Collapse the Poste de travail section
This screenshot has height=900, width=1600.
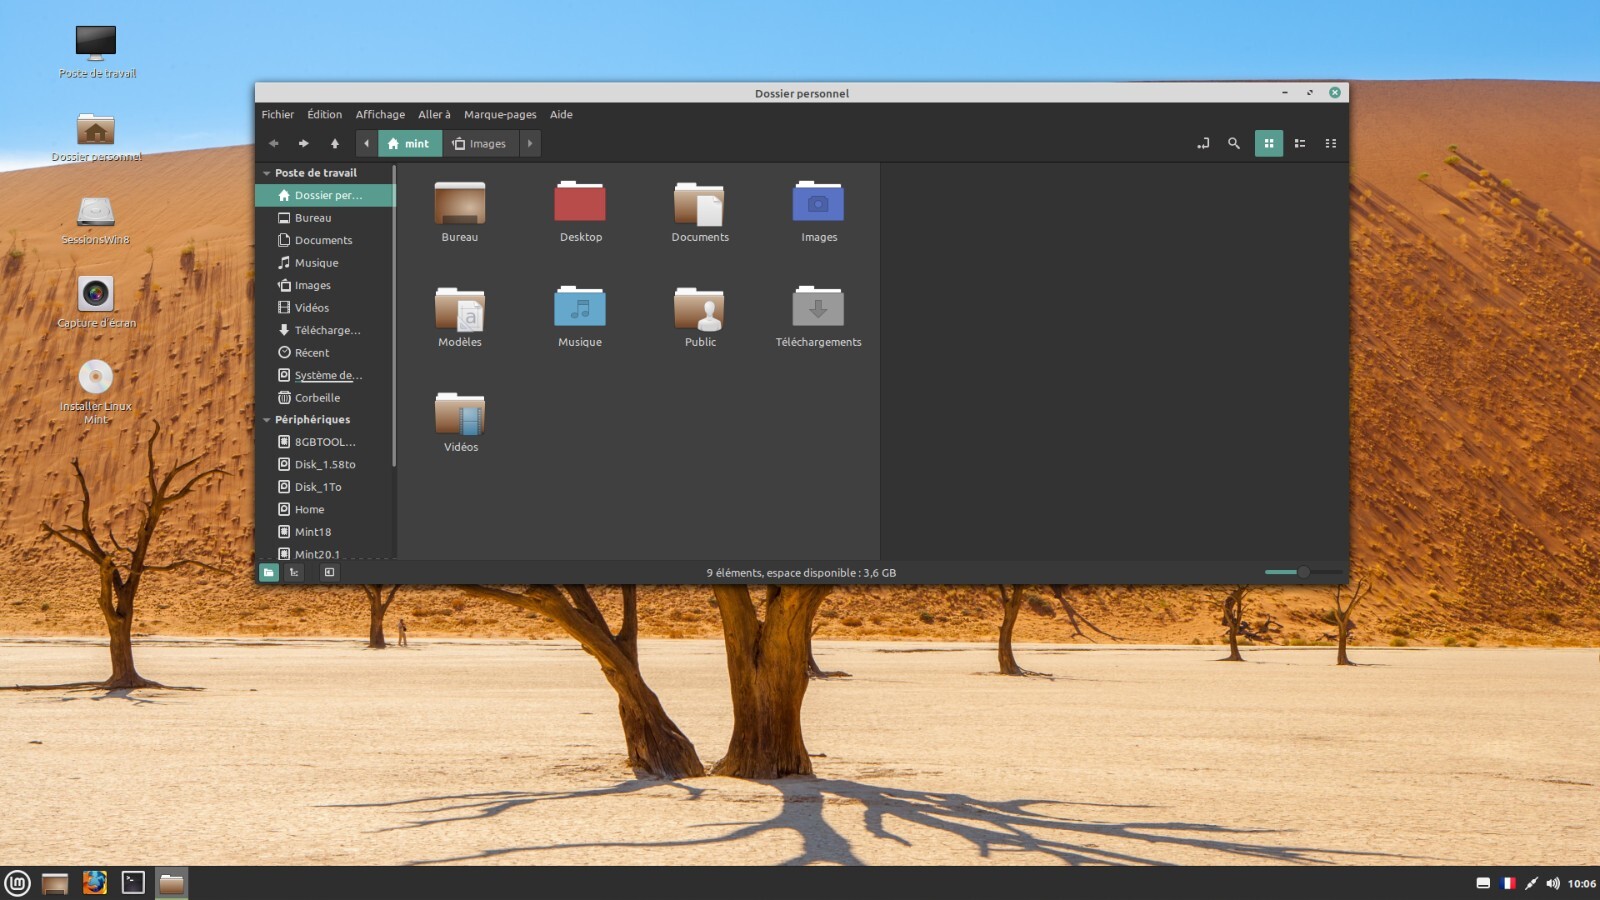click(267, 173)
